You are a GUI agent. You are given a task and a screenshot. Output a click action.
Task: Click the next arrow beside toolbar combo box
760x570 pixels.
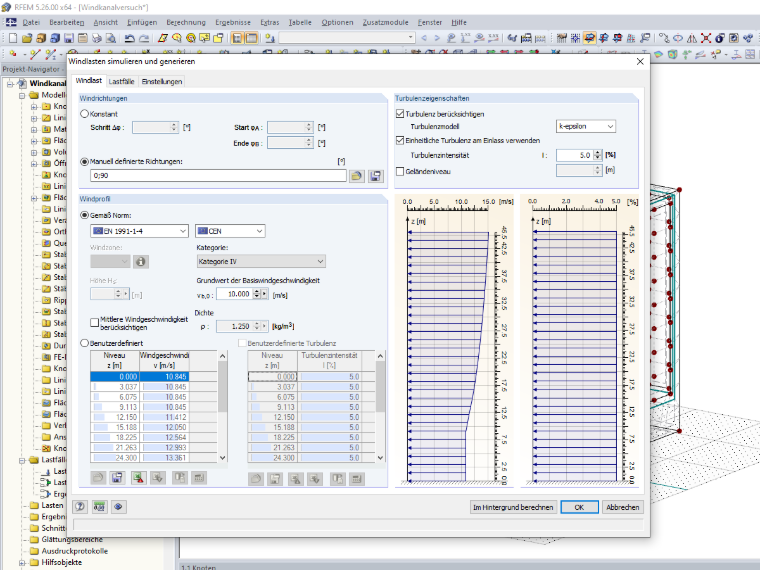[x=437, y=38]
